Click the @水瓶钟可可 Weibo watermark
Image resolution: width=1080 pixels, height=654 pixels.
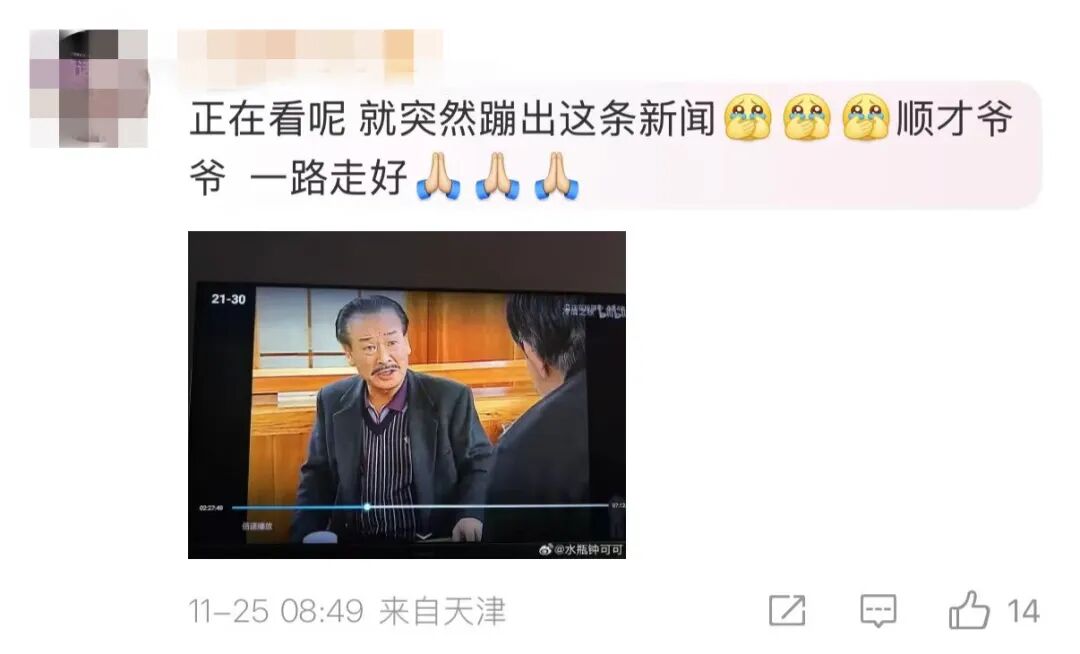[x=581, y=549]
